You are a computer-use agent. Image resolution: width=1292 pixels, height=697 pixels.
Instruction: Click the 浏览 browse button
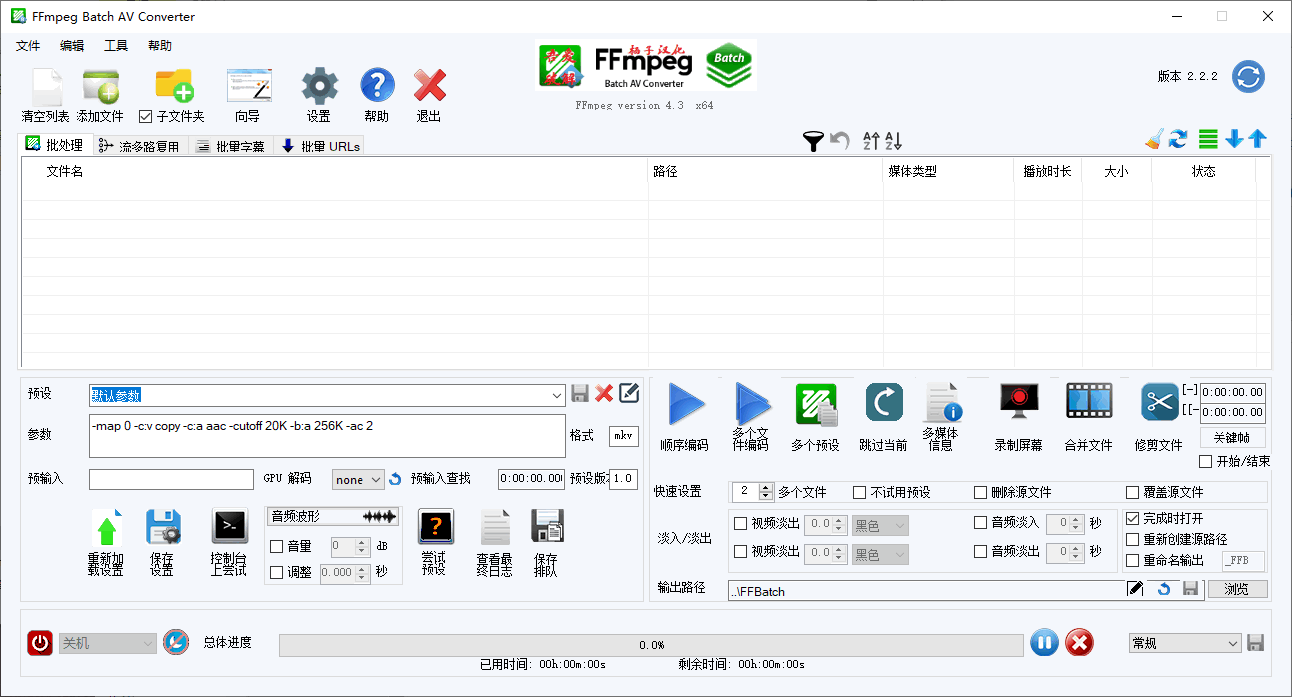[x=1237, y=589]
